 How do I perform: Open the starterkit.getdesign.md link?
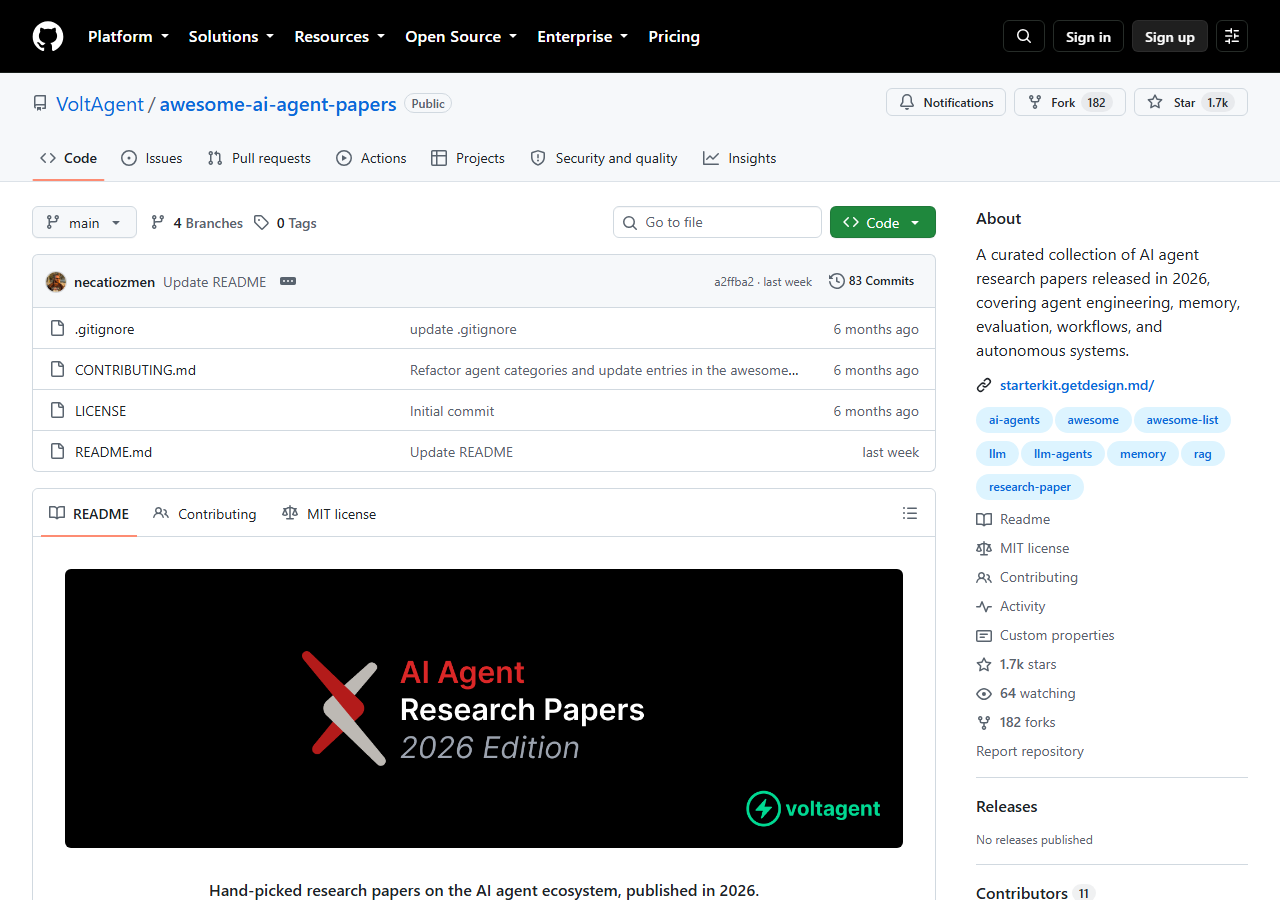pyautogui.click(x=1077, y=385)
